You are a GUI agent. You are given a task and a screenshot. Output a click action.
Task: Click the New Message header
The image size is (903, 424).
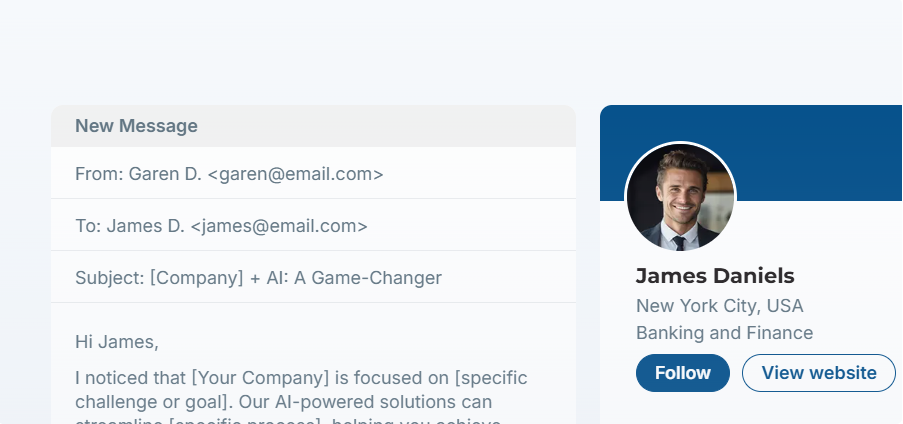136,126
